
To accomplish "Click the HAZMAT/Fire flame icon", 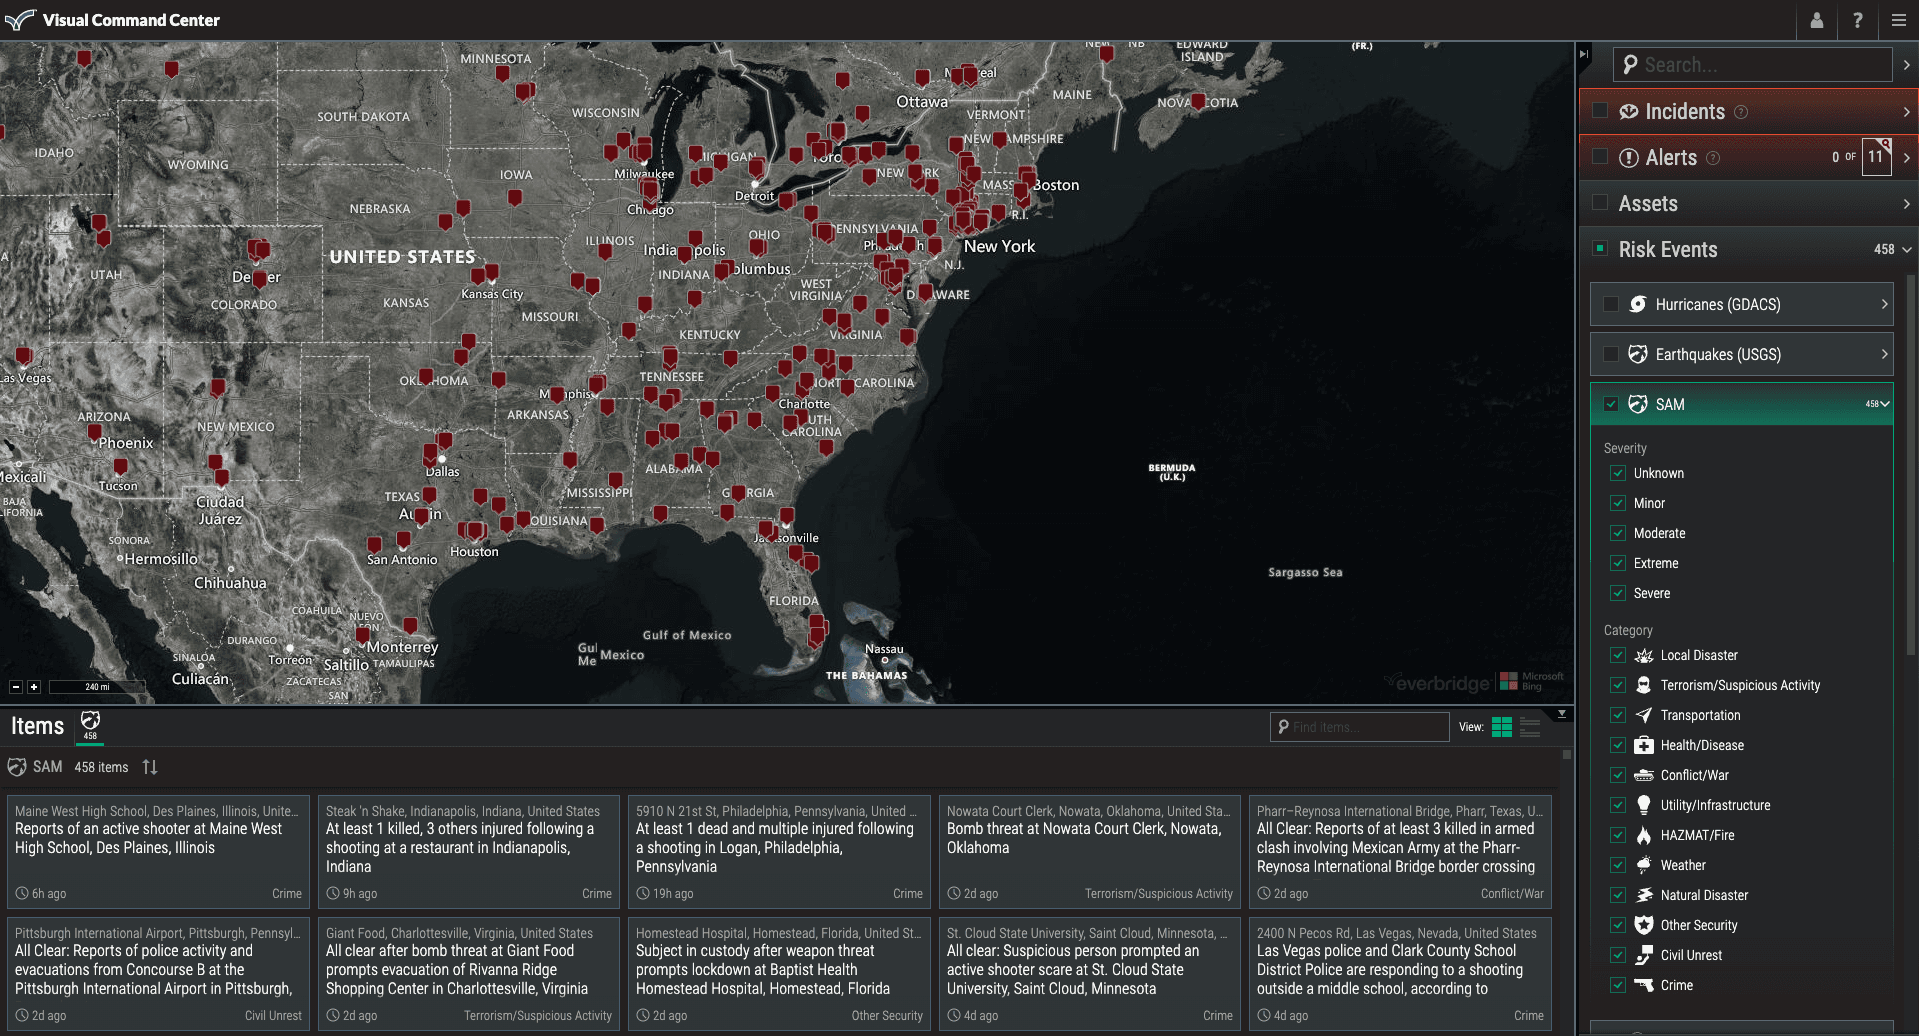I will [1644, 835].
